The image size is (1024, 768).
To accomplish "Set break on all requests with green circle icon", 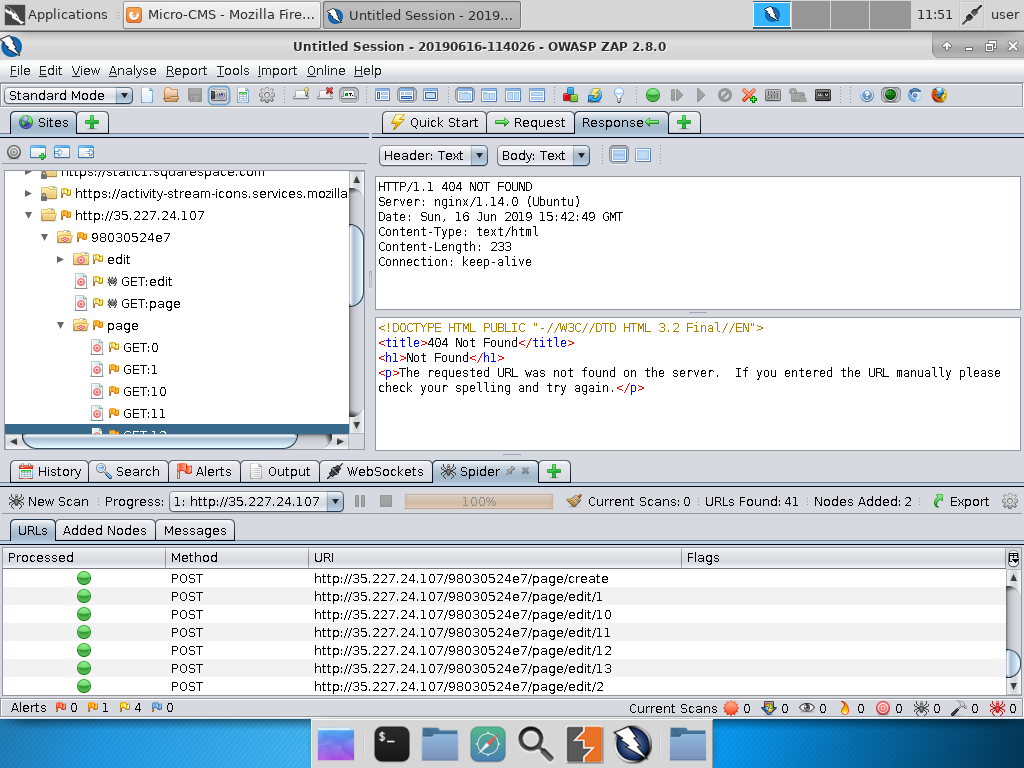I will pos(653,95).
